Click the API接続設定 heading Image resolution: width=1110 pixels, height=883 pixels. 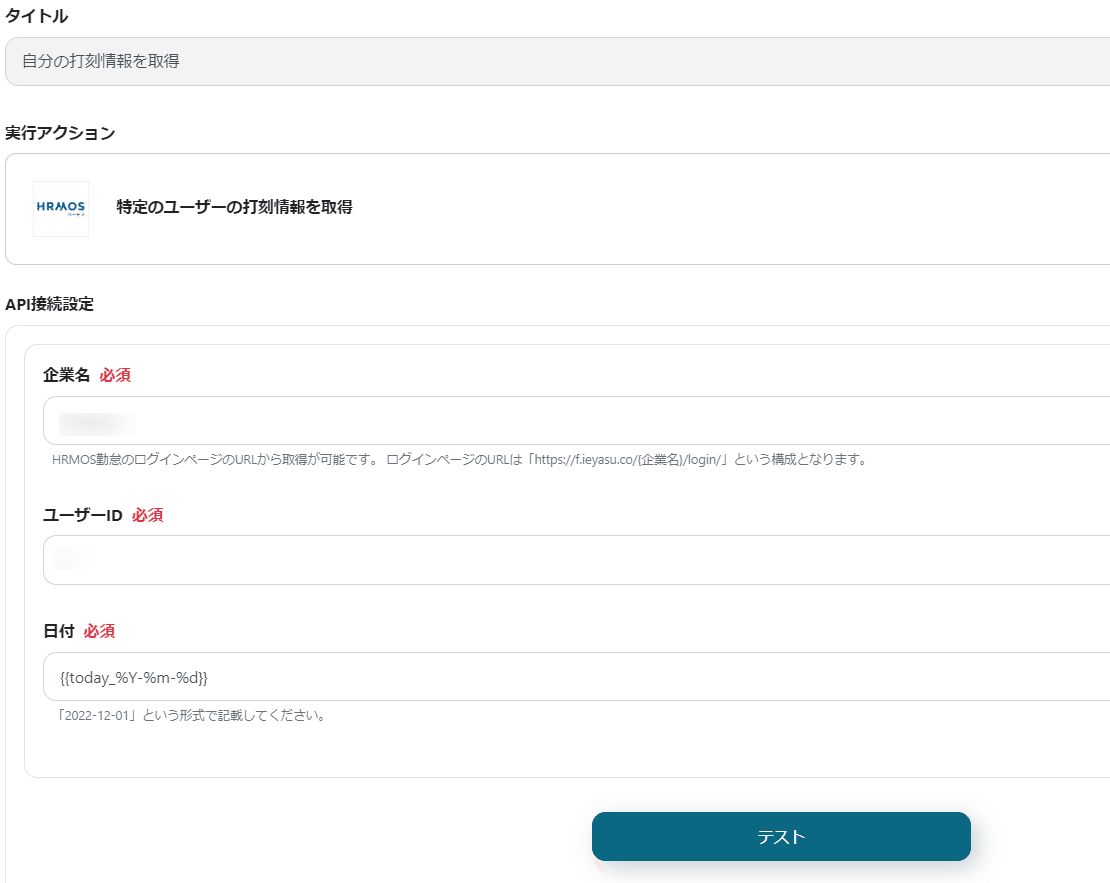coord(50,304)
